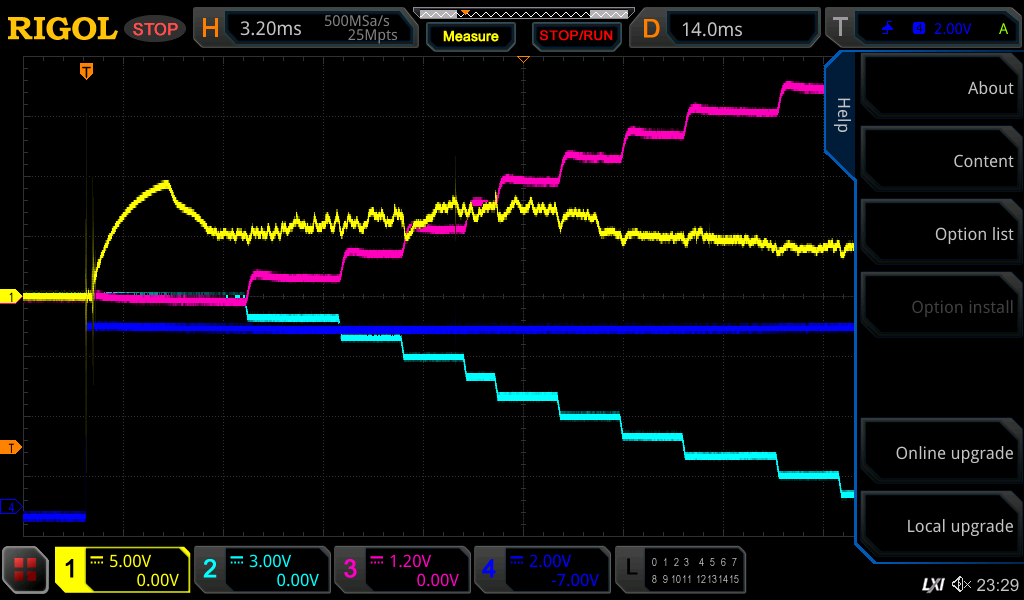Click the blue channel 4 ground marker
This screenshot has height=600, width=1024.
click(x=13, y=508)
